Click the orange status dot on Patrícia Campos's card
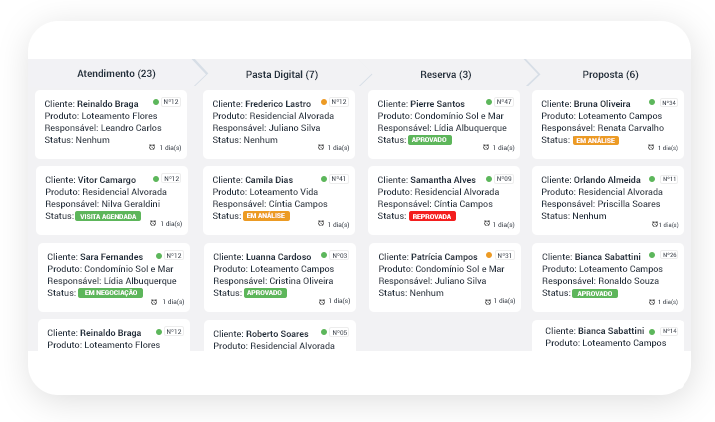Screen dimensions: 715x422 click(489, 255)
